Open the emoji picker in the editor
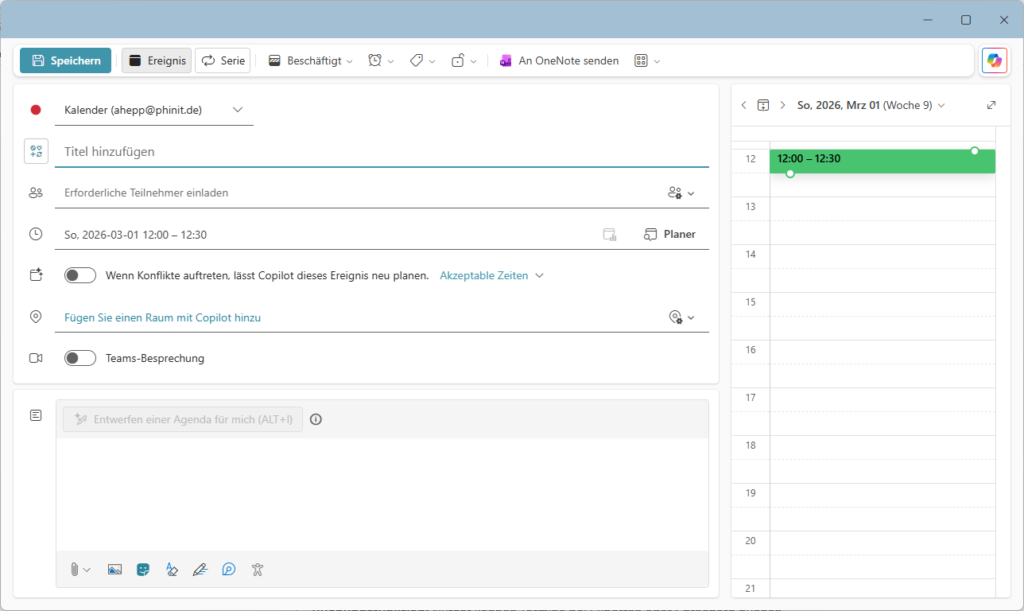The height and width of the screenshot is (611, 1024). pyautogui.click(x=143, y=568)
